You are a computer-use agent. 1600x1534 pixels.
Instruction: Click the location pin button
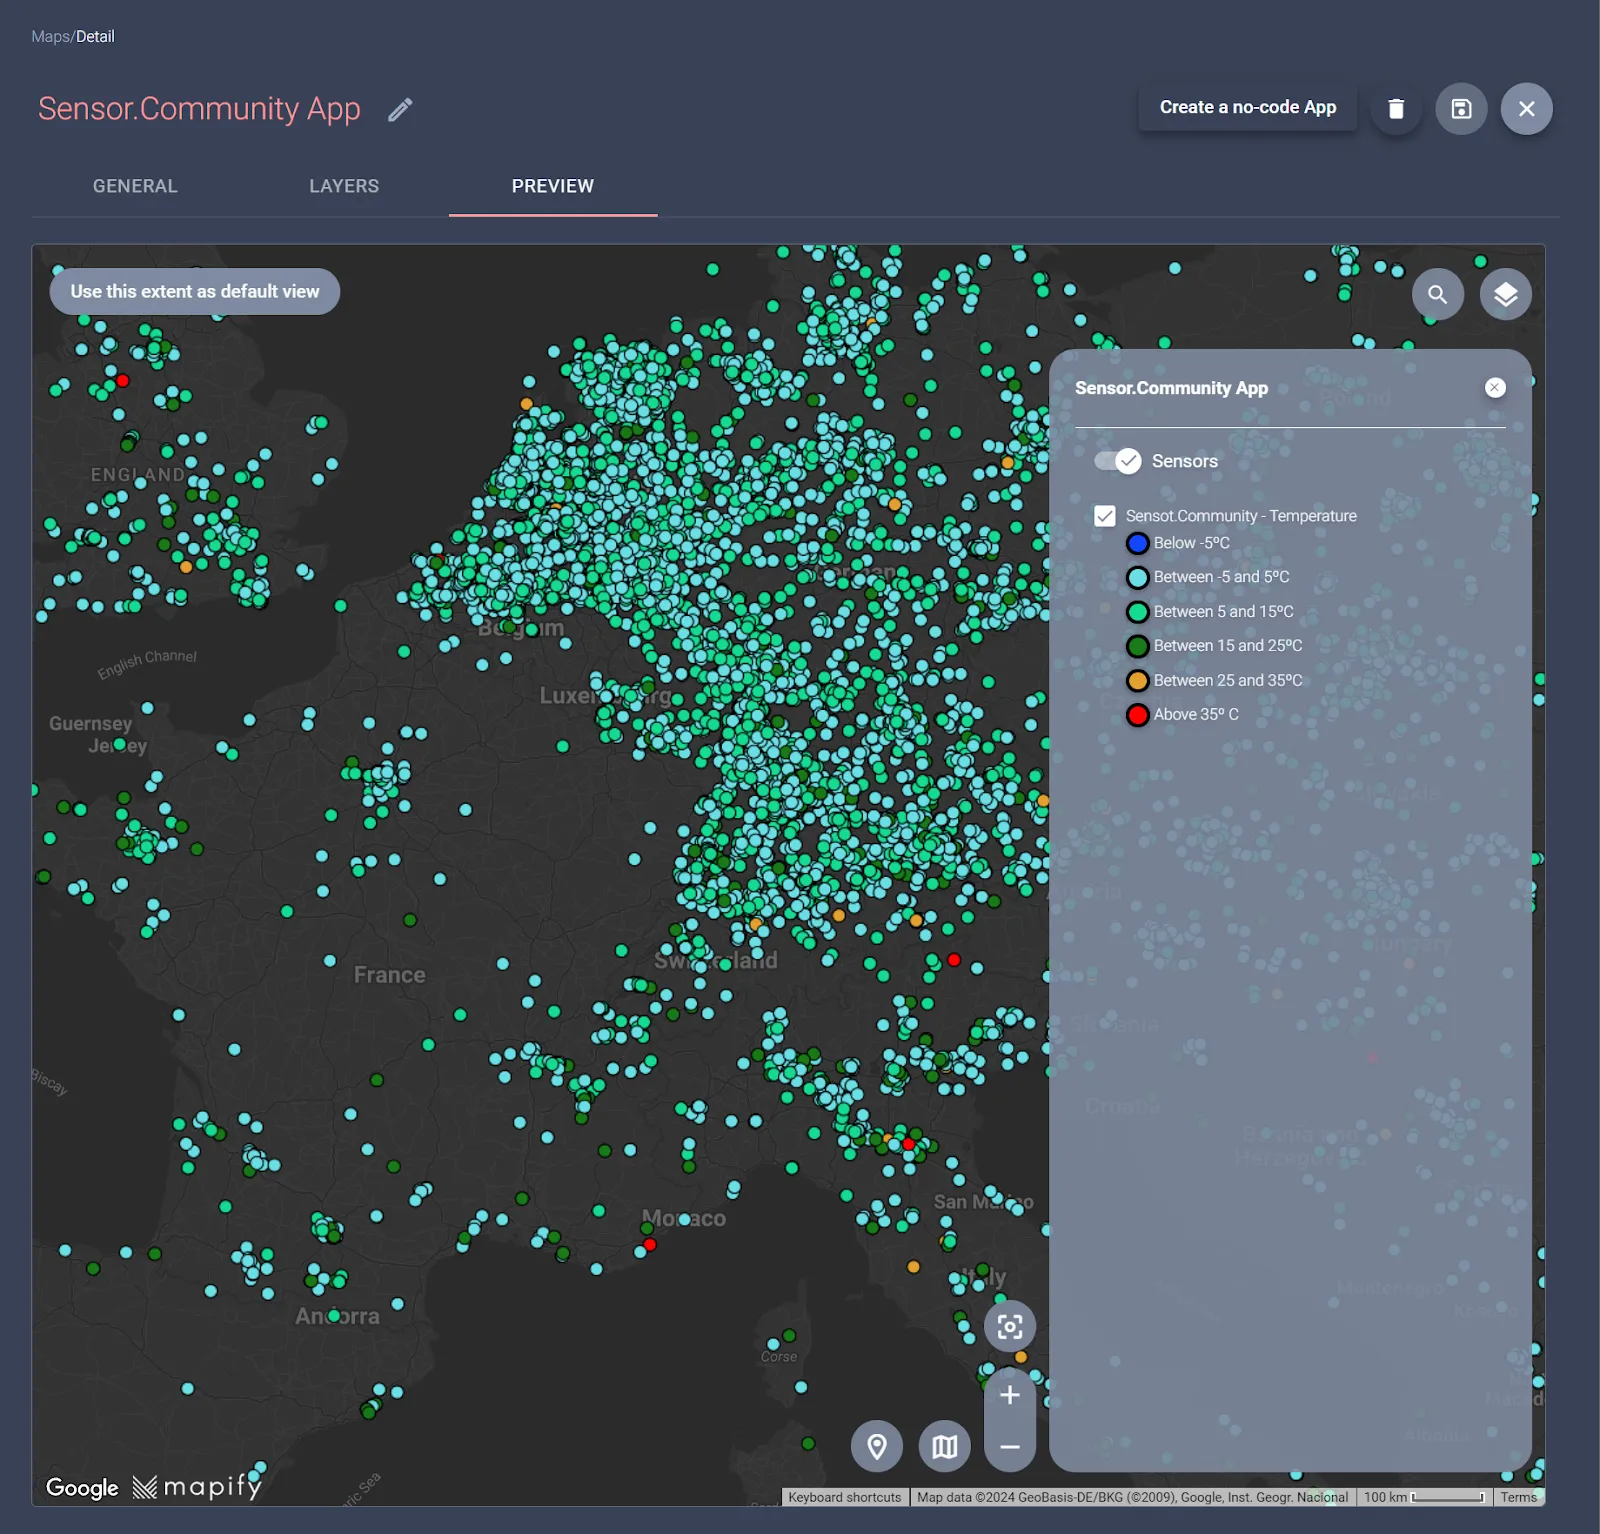877,1446
